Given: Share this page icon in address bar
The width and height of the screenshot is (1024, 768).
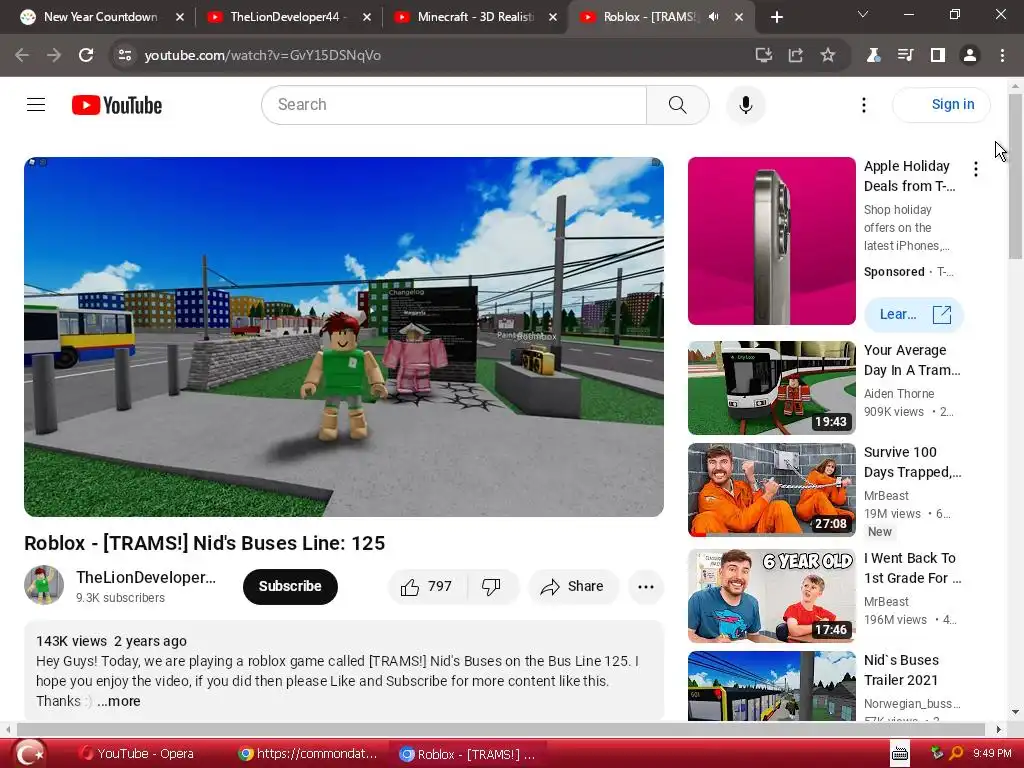Looking at the screenshot, I should click(x=795, y=56).
